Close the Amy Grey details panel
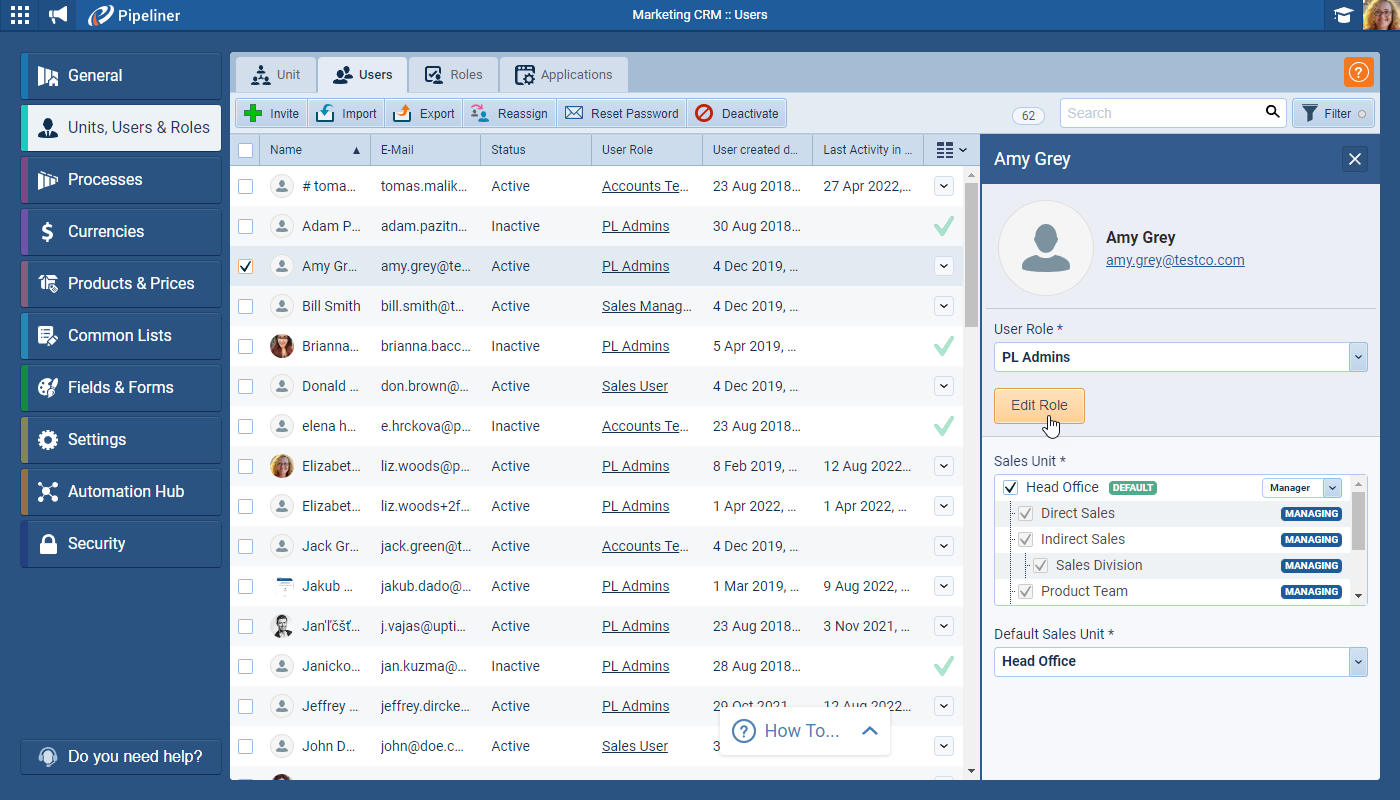1400x800 pixels. (x=1354, y=159)
